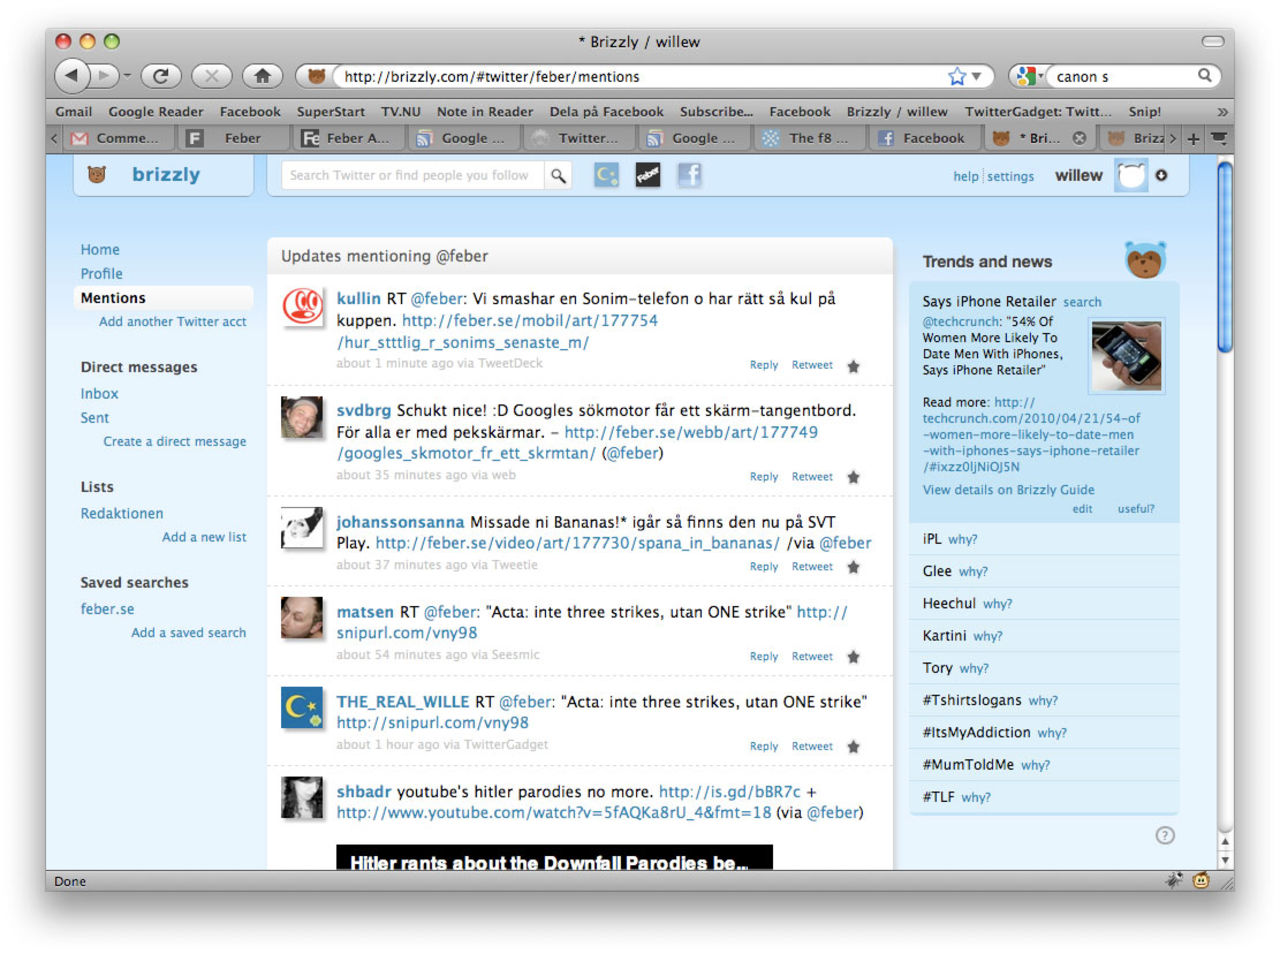Screen dimensions: 1280x954
Task: Expand the willew account dropdown arrow
Action: (x=1161, y=176)
